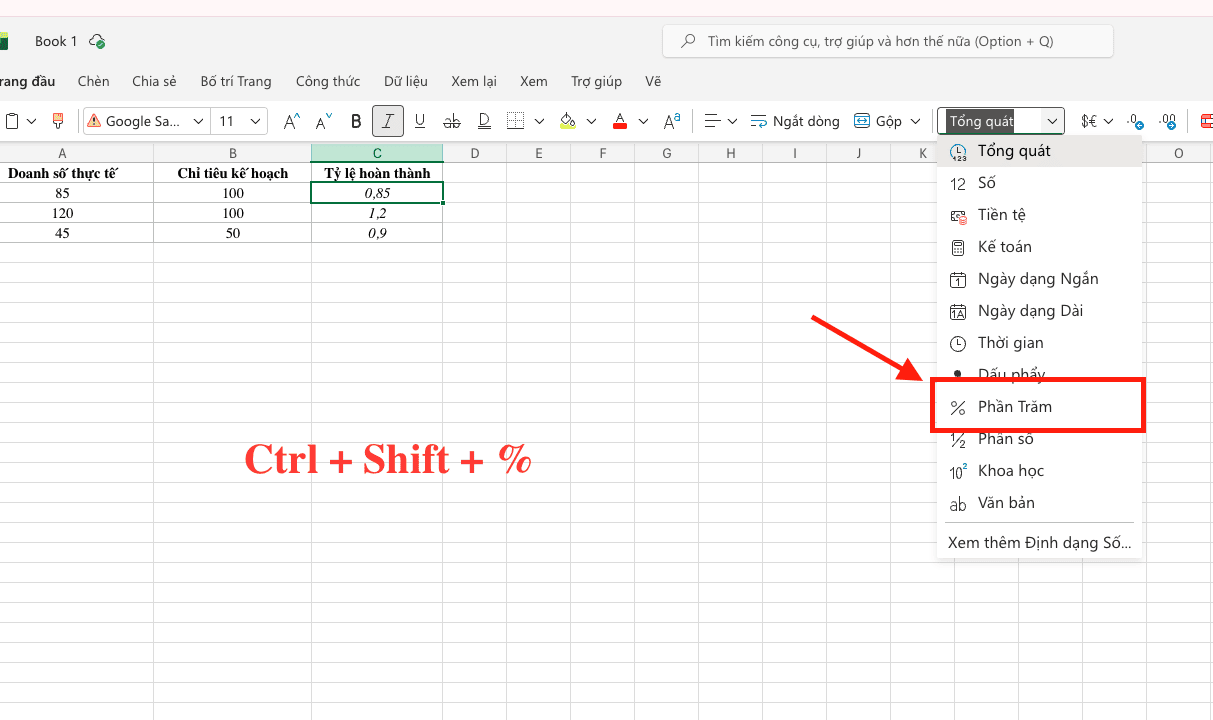Open the Vẽ tab
The width and height of the screenshot is (1213, 720).
[x=653, y=81]
